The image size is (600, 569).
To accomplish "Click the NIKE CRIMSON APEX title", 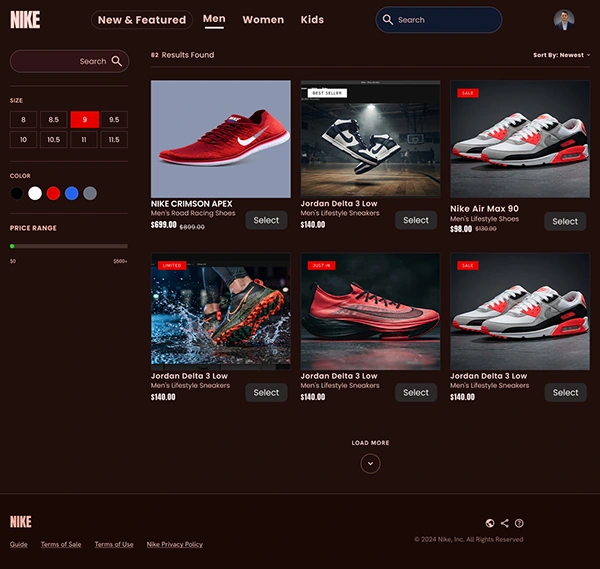I will pos(191,204).
